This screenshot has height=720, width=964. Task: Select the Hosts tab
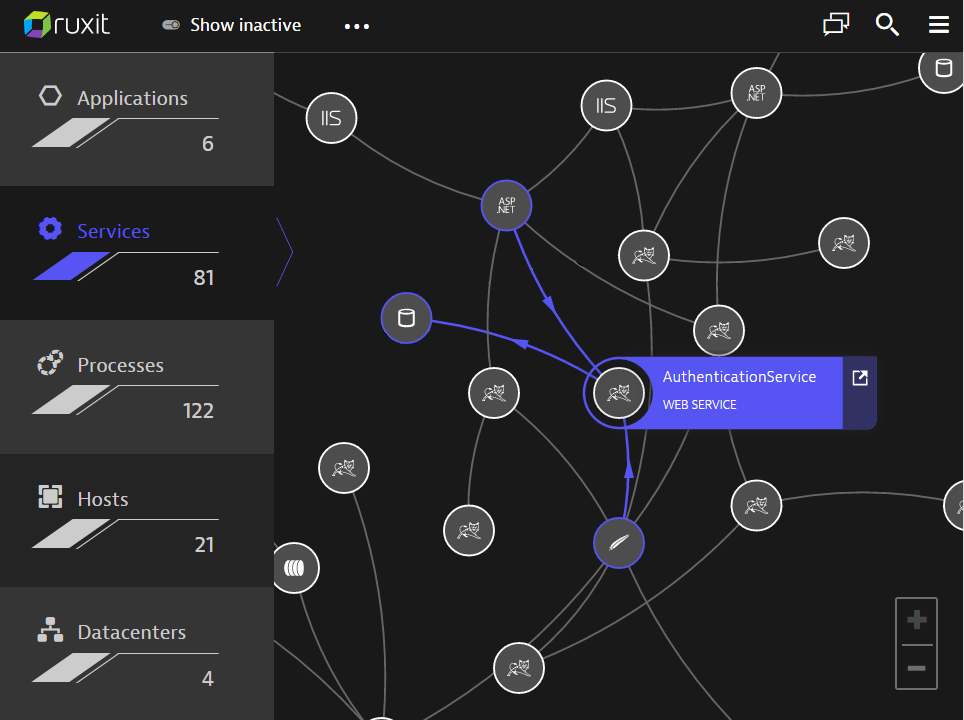coord(137,520)
